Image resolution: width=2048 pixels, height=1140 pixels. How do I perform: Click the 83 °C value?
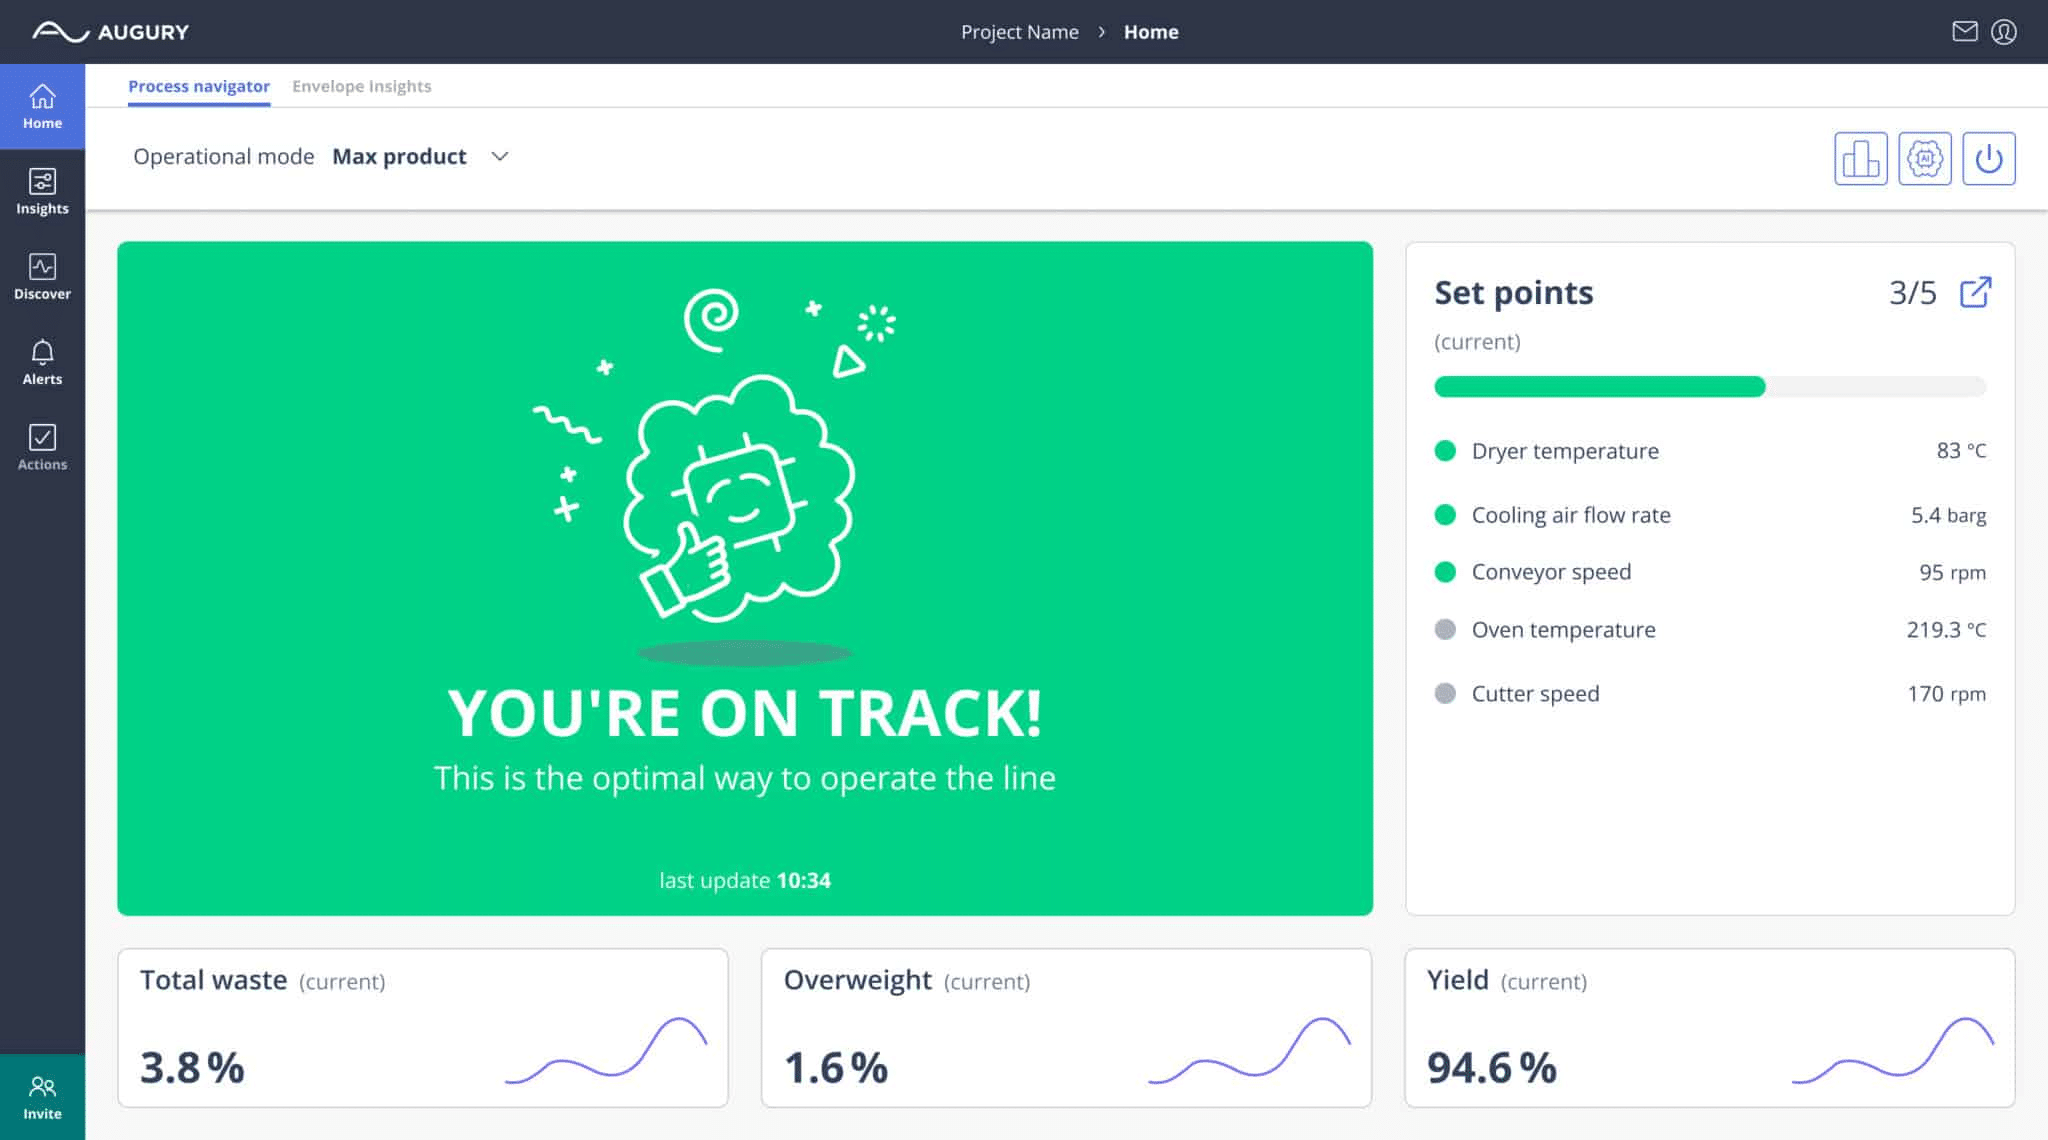point(1961,451)
